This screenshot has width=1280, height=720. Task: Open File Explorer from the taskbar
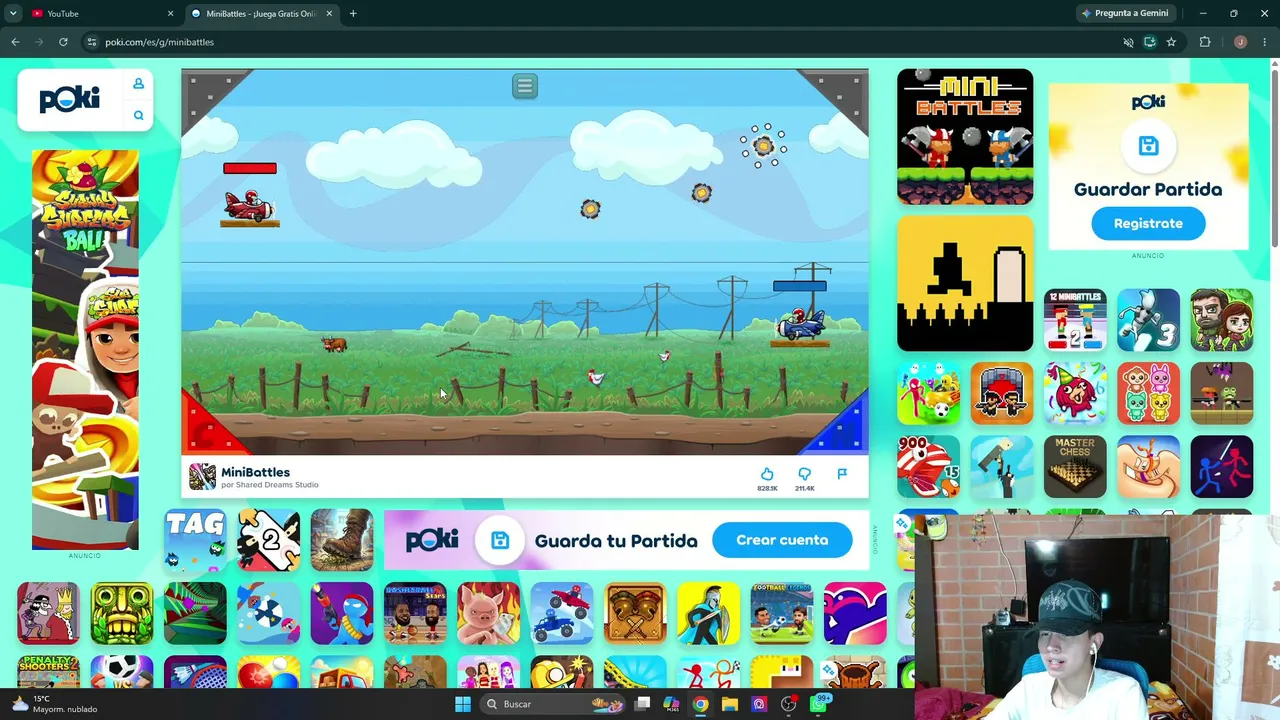click(x=730, y=704)
